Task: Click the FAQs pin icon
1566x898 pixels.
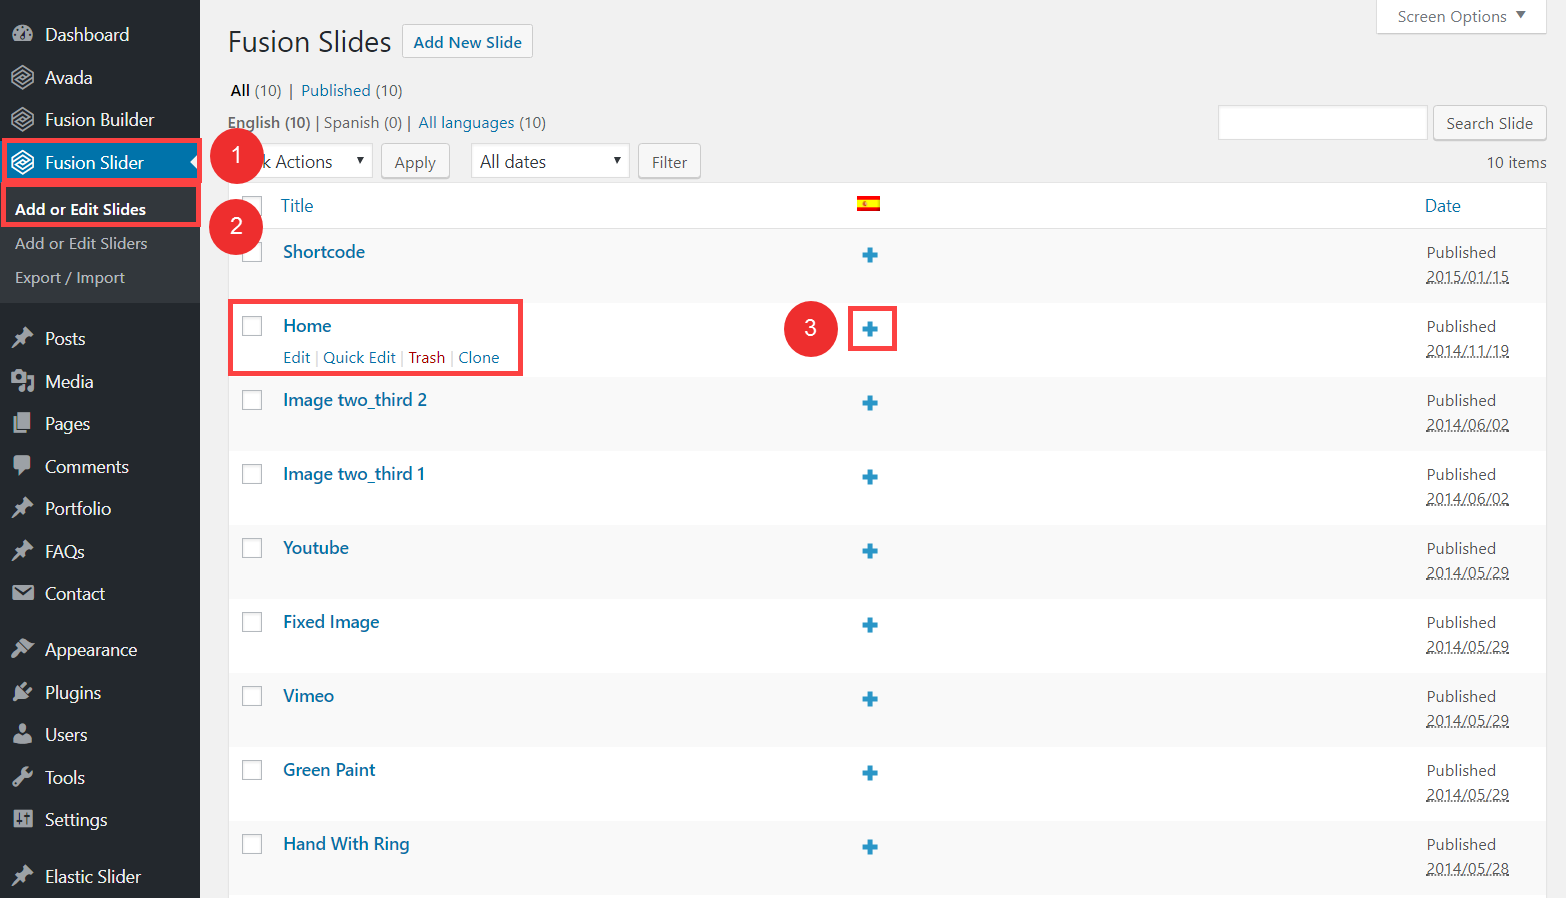Action: [x=22, y=551]
